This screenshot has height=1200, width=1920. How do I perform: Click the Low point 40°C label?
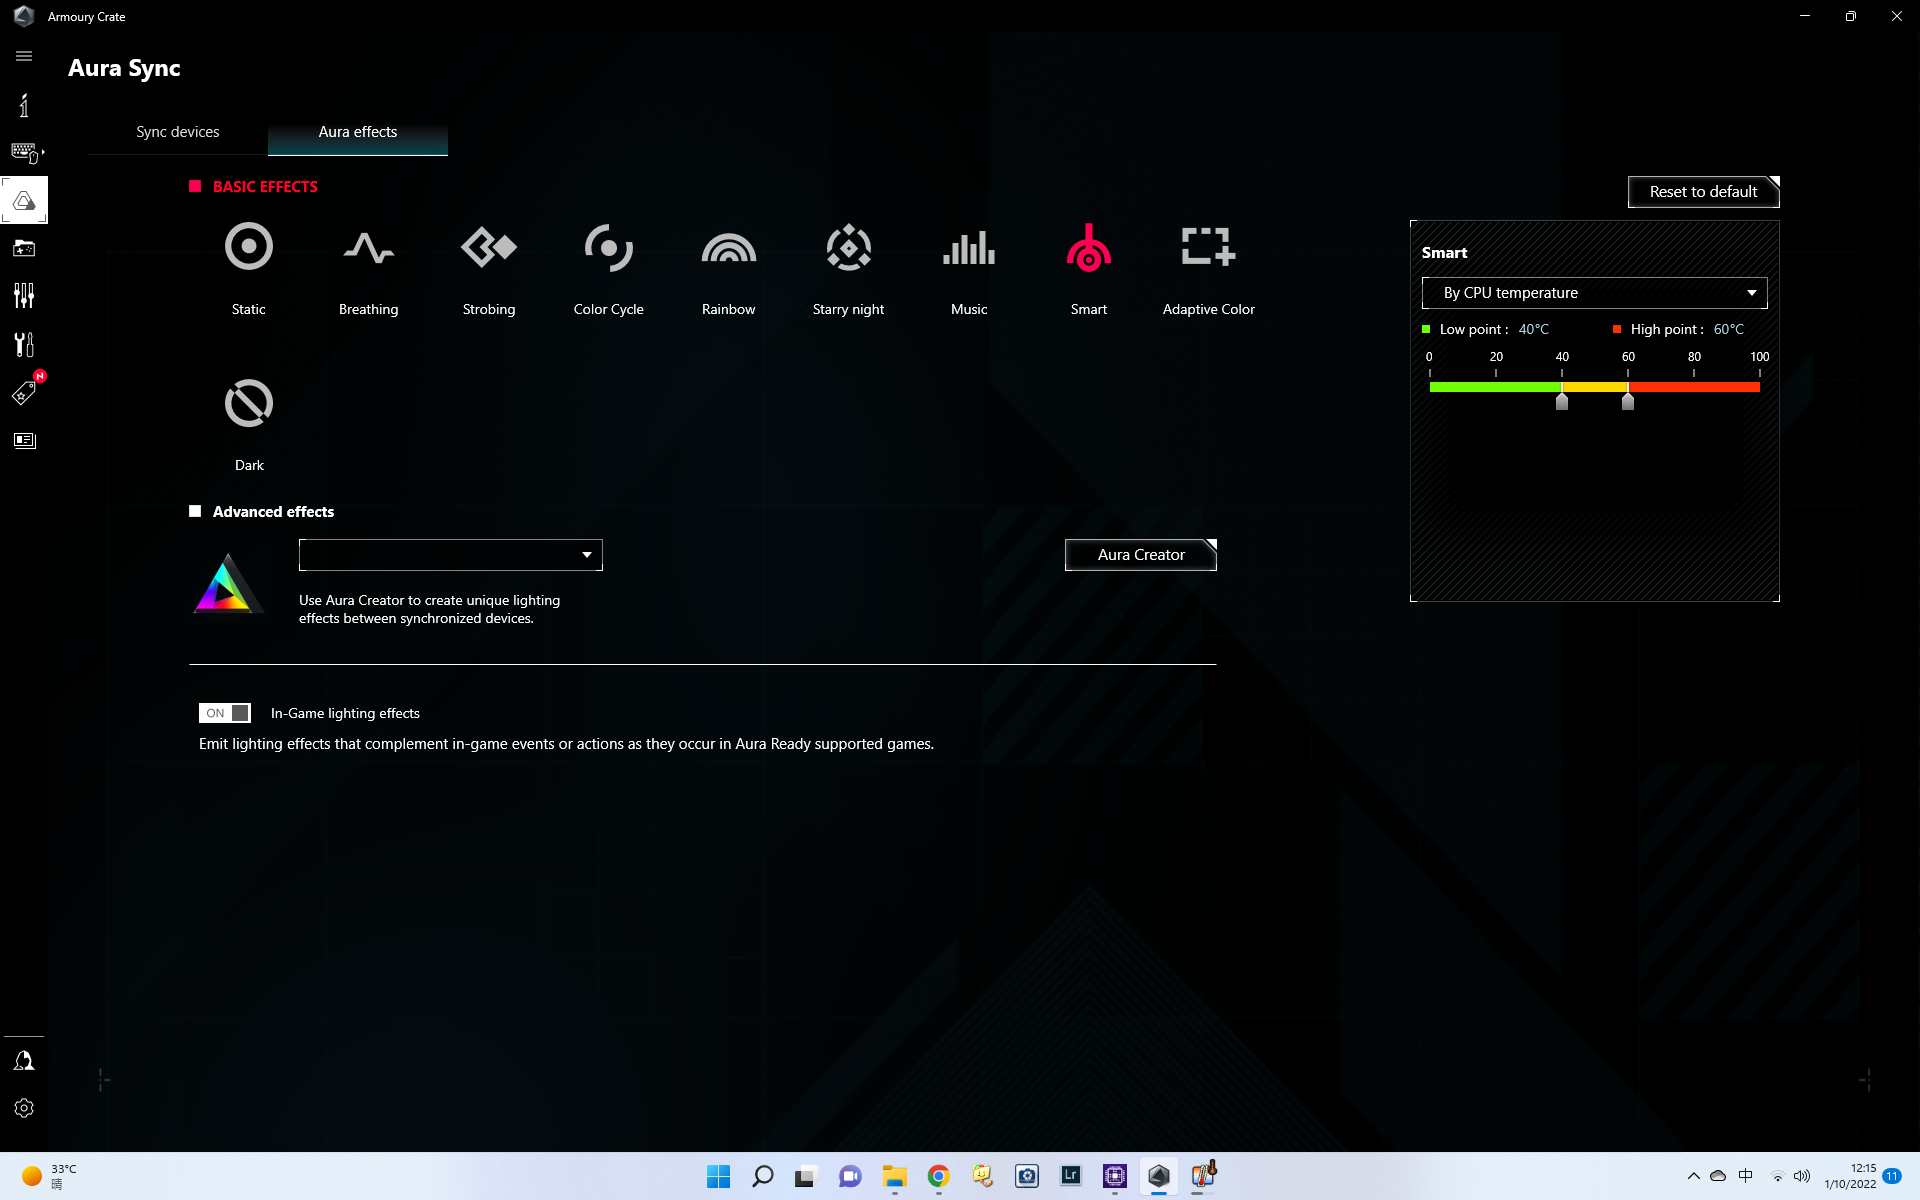(1486, 329)
